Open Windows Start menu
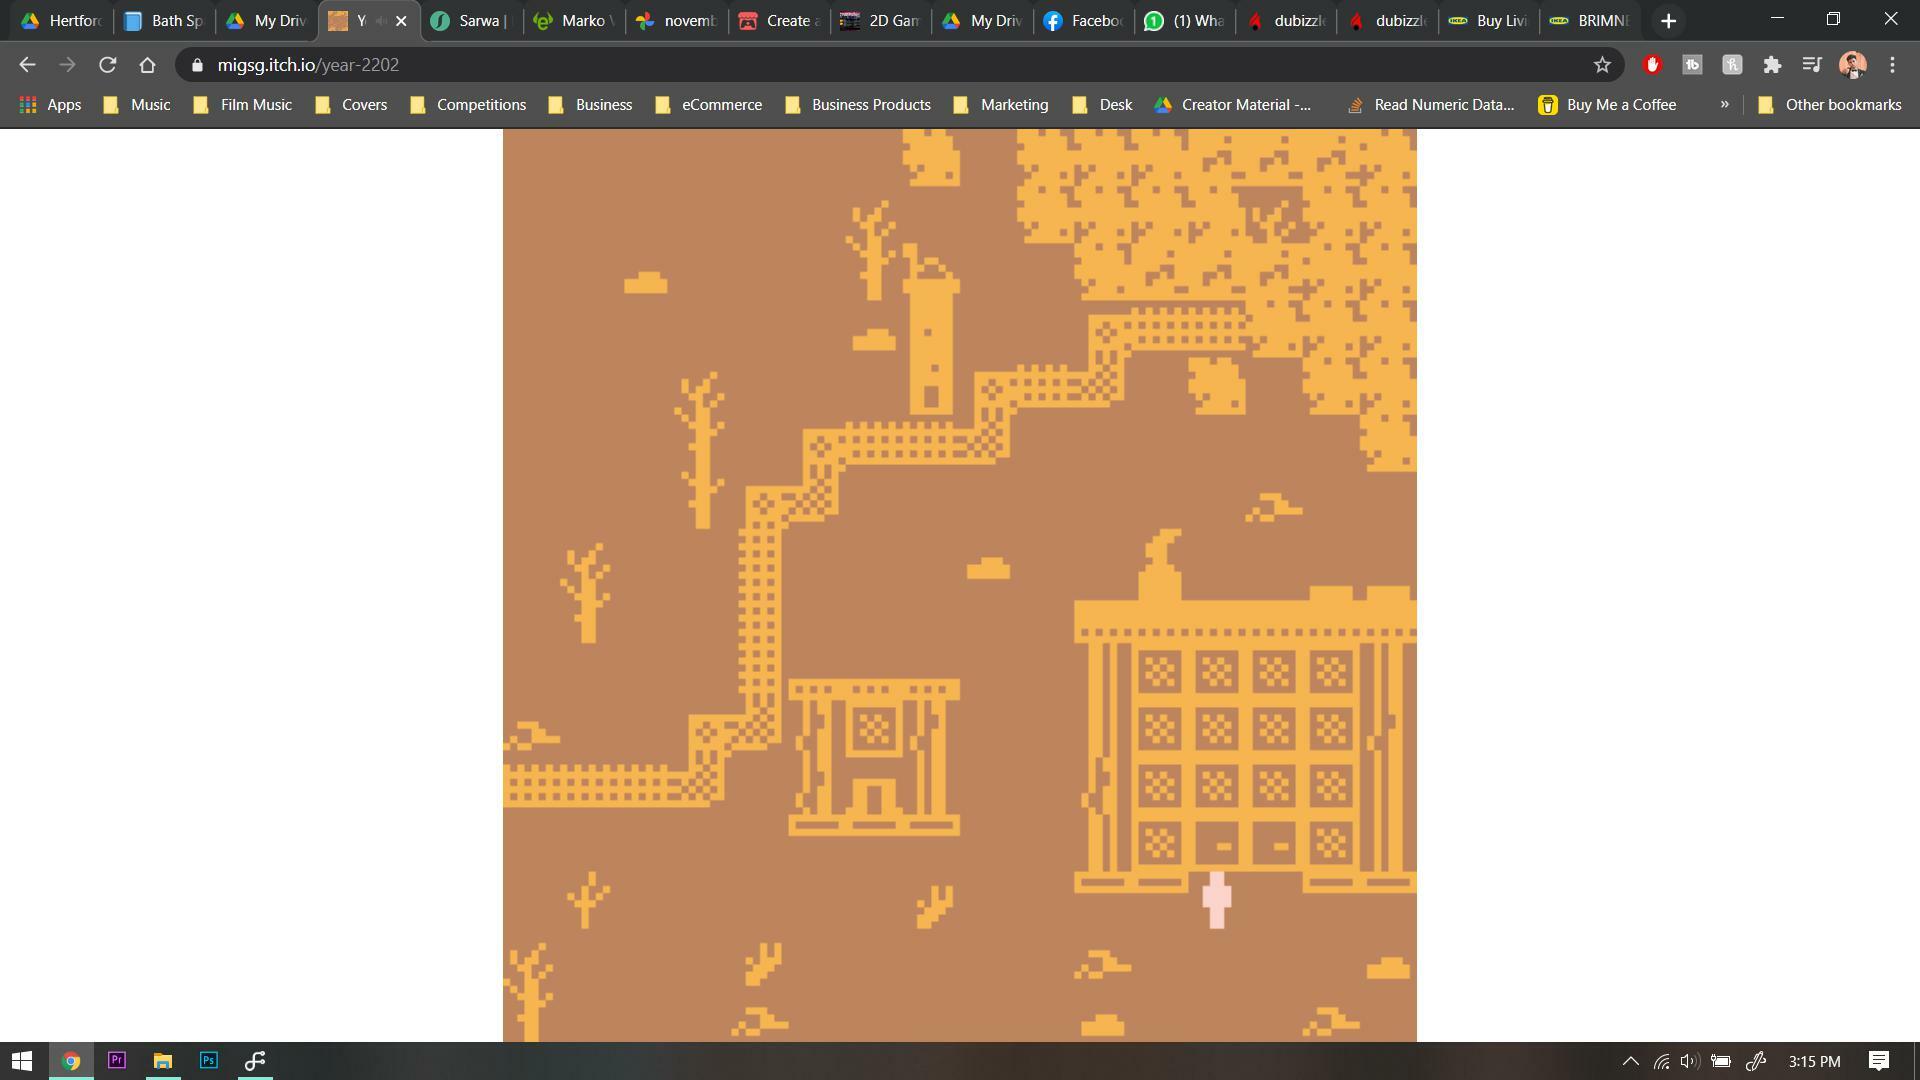 [22, 1061]
